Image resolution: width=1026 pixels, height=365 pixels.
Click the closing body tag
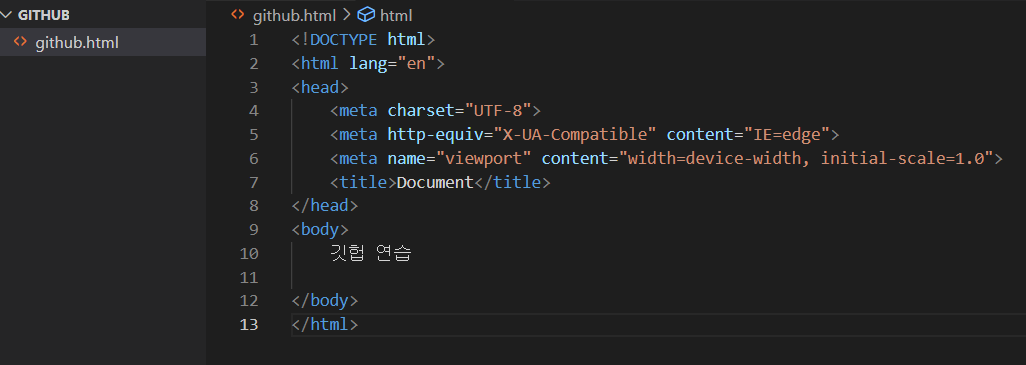(x=325, y=300)
